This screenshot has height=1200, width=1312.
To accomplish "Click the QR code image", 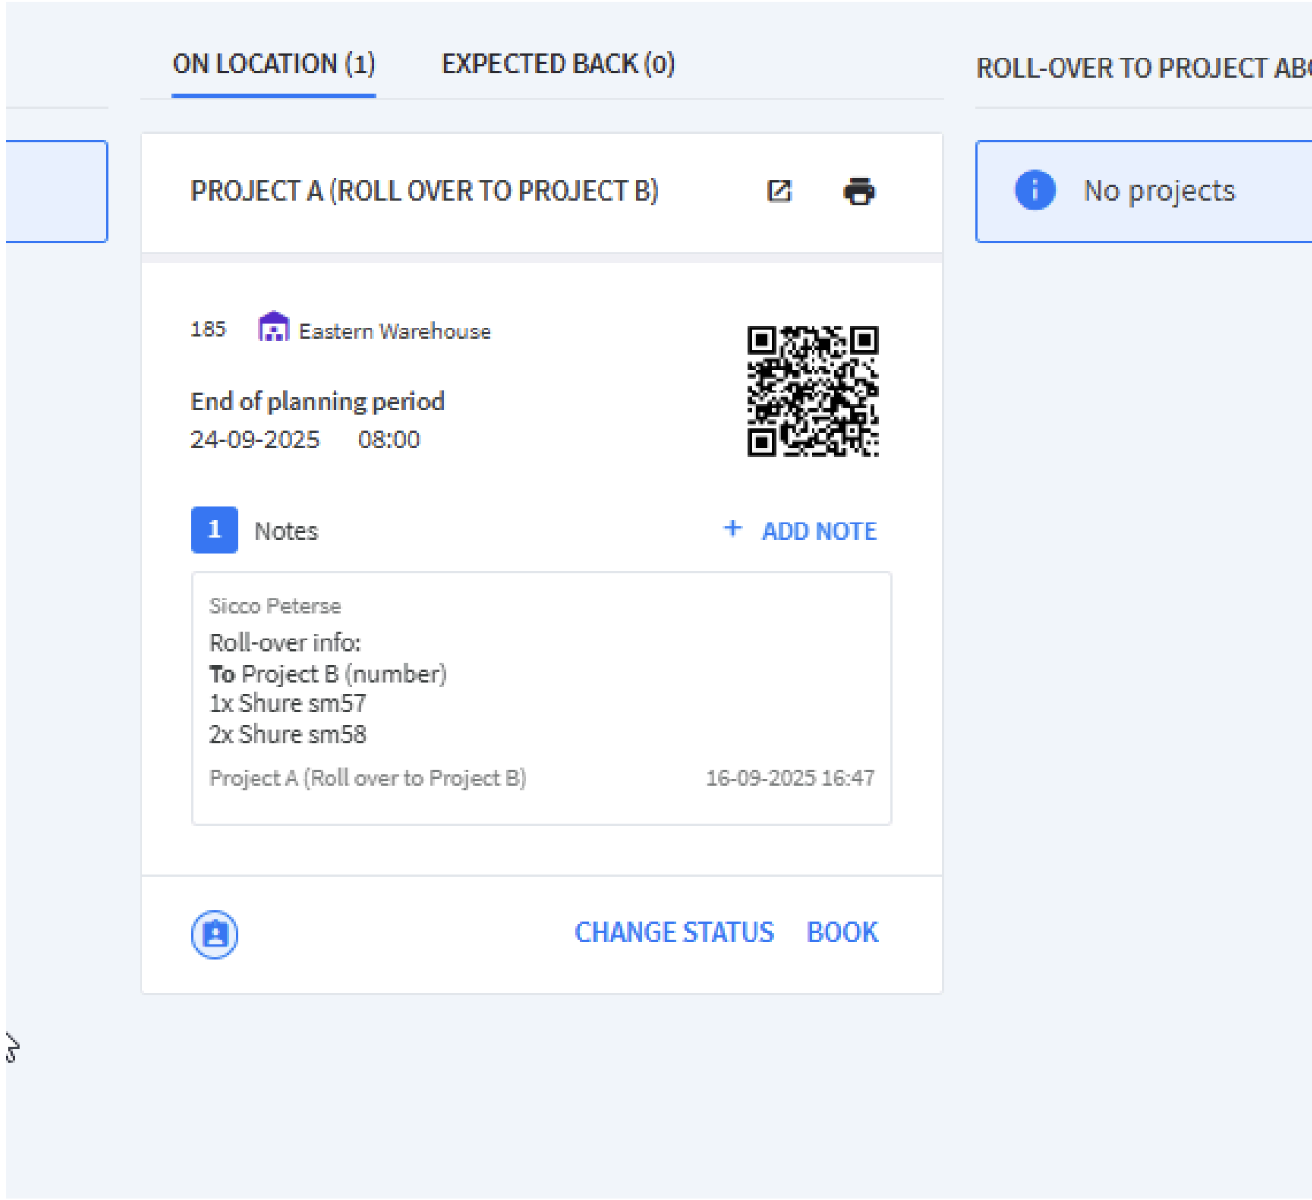I will click(813, 391).
